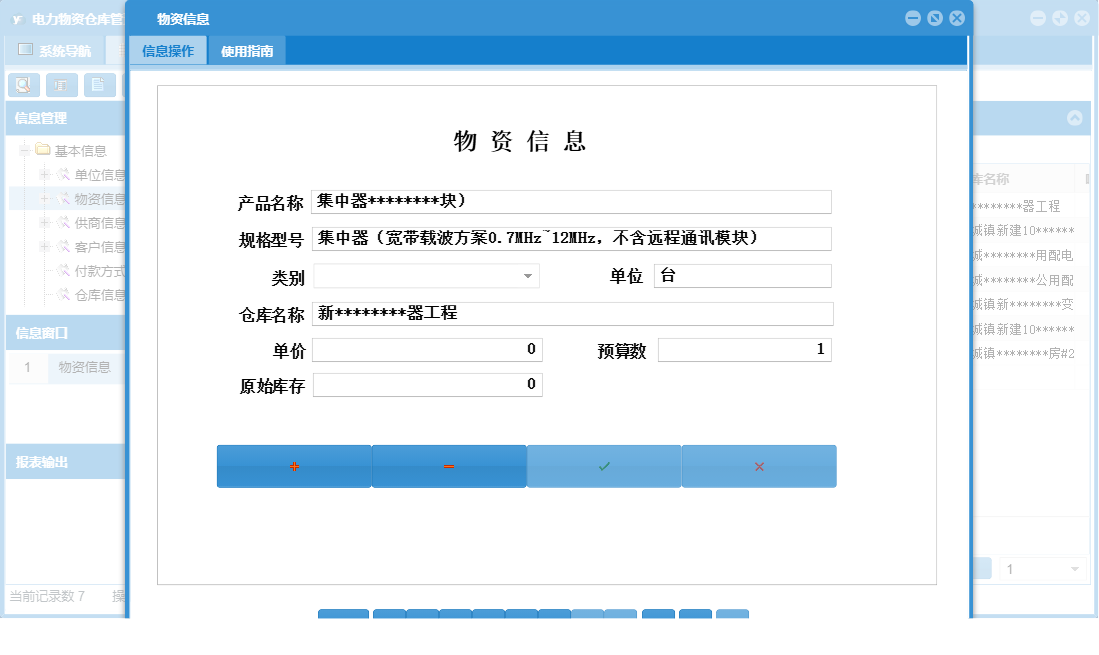This screenshot has height=655, width=1099.
Task: Click the second toolbar icon beside the magnifier
Action: click(x=62, y=85)
